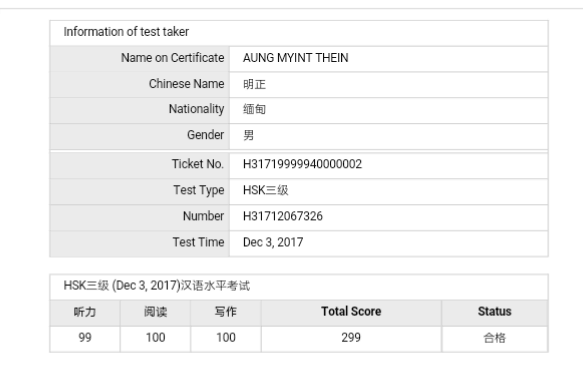Click the Test Time value Dec 3, 2017
The height and width of the screenshot is (373, 583).
click(x=273, y=242)
